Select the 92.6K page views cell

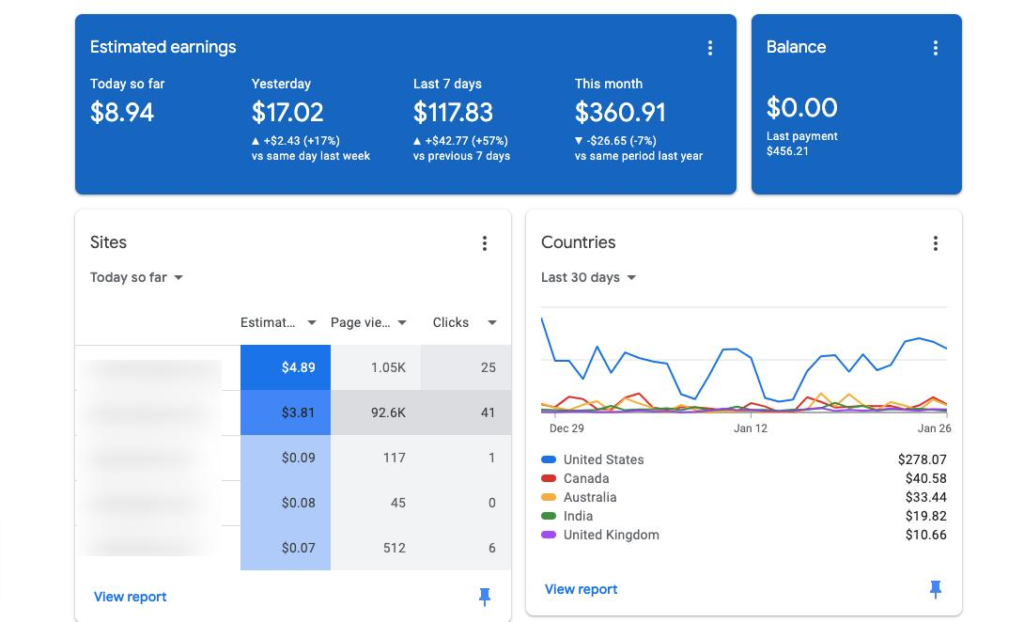[x=376, y=412]
